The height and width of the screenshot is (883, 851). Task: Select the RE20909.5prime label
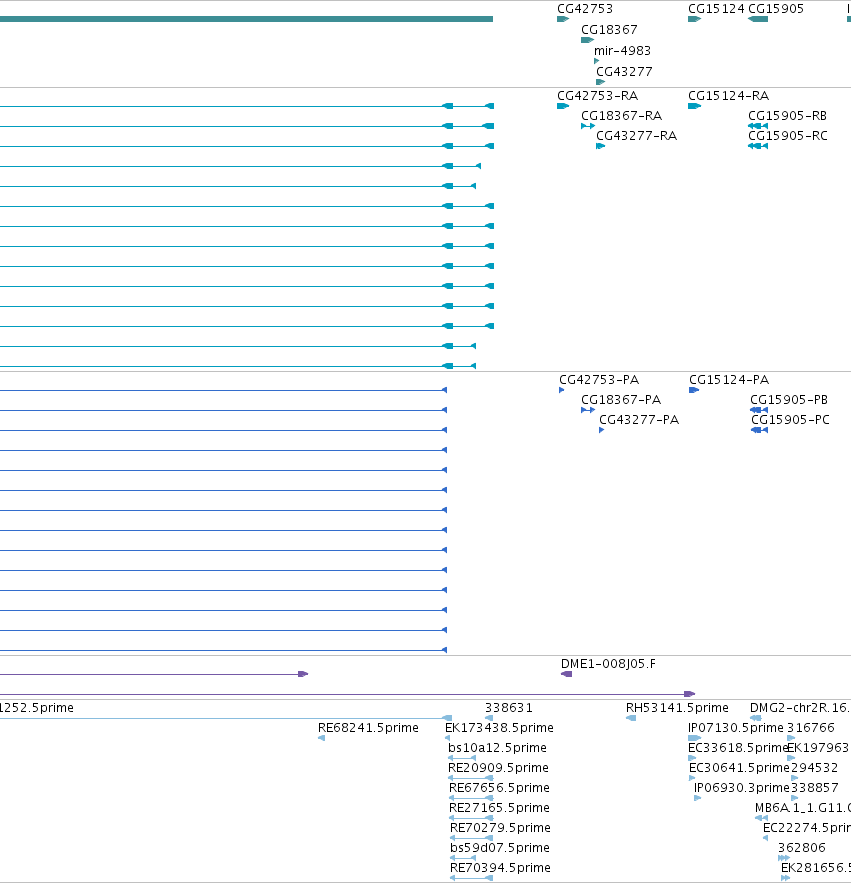(x=498, y=768)
